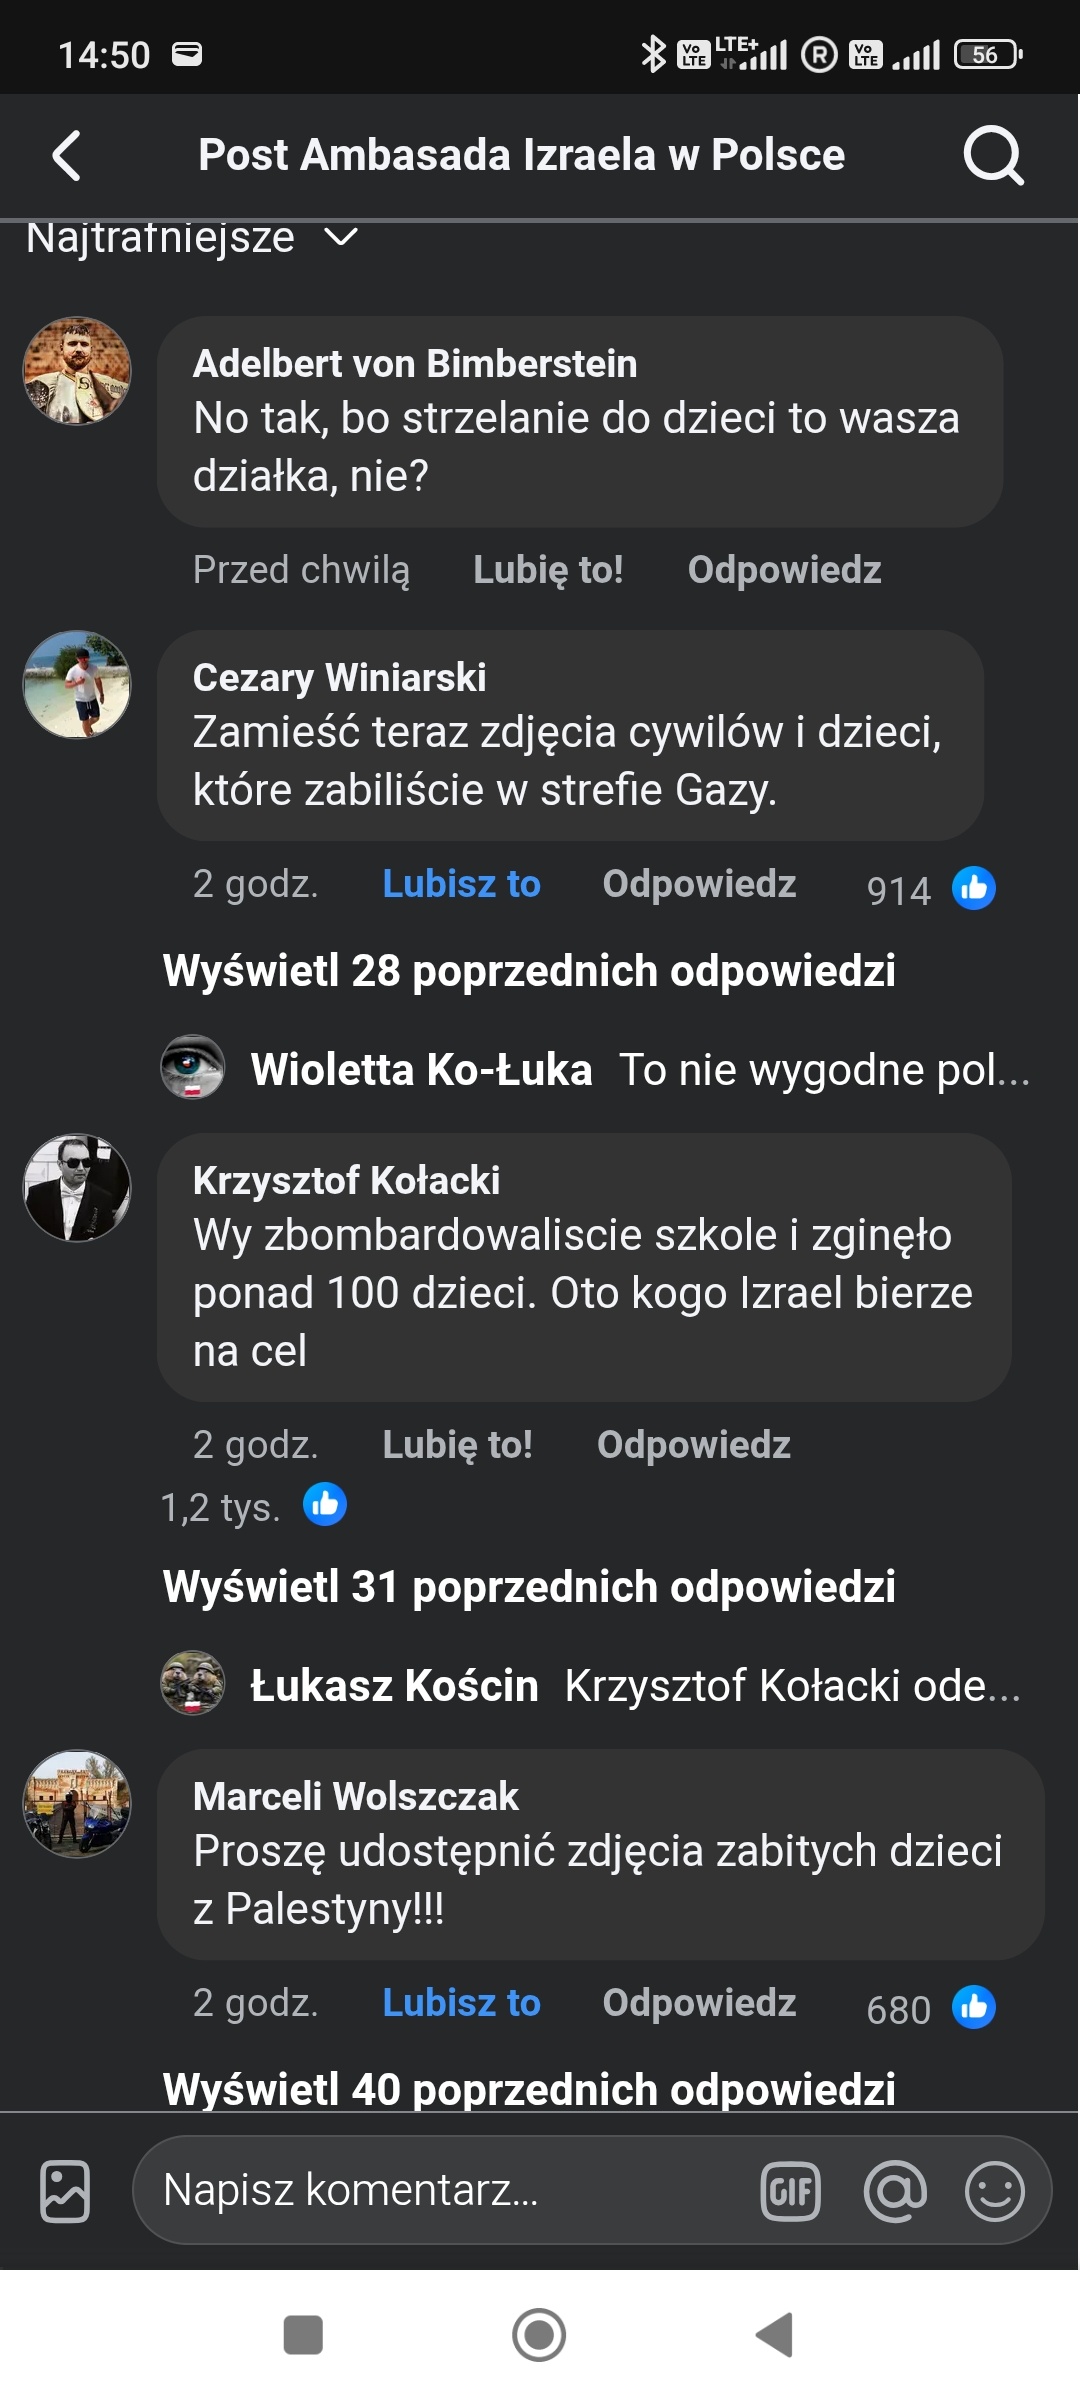Reply to Adelbert von Bimberstein's comment
The image size is (1080, 2400).
pos(784,570)
